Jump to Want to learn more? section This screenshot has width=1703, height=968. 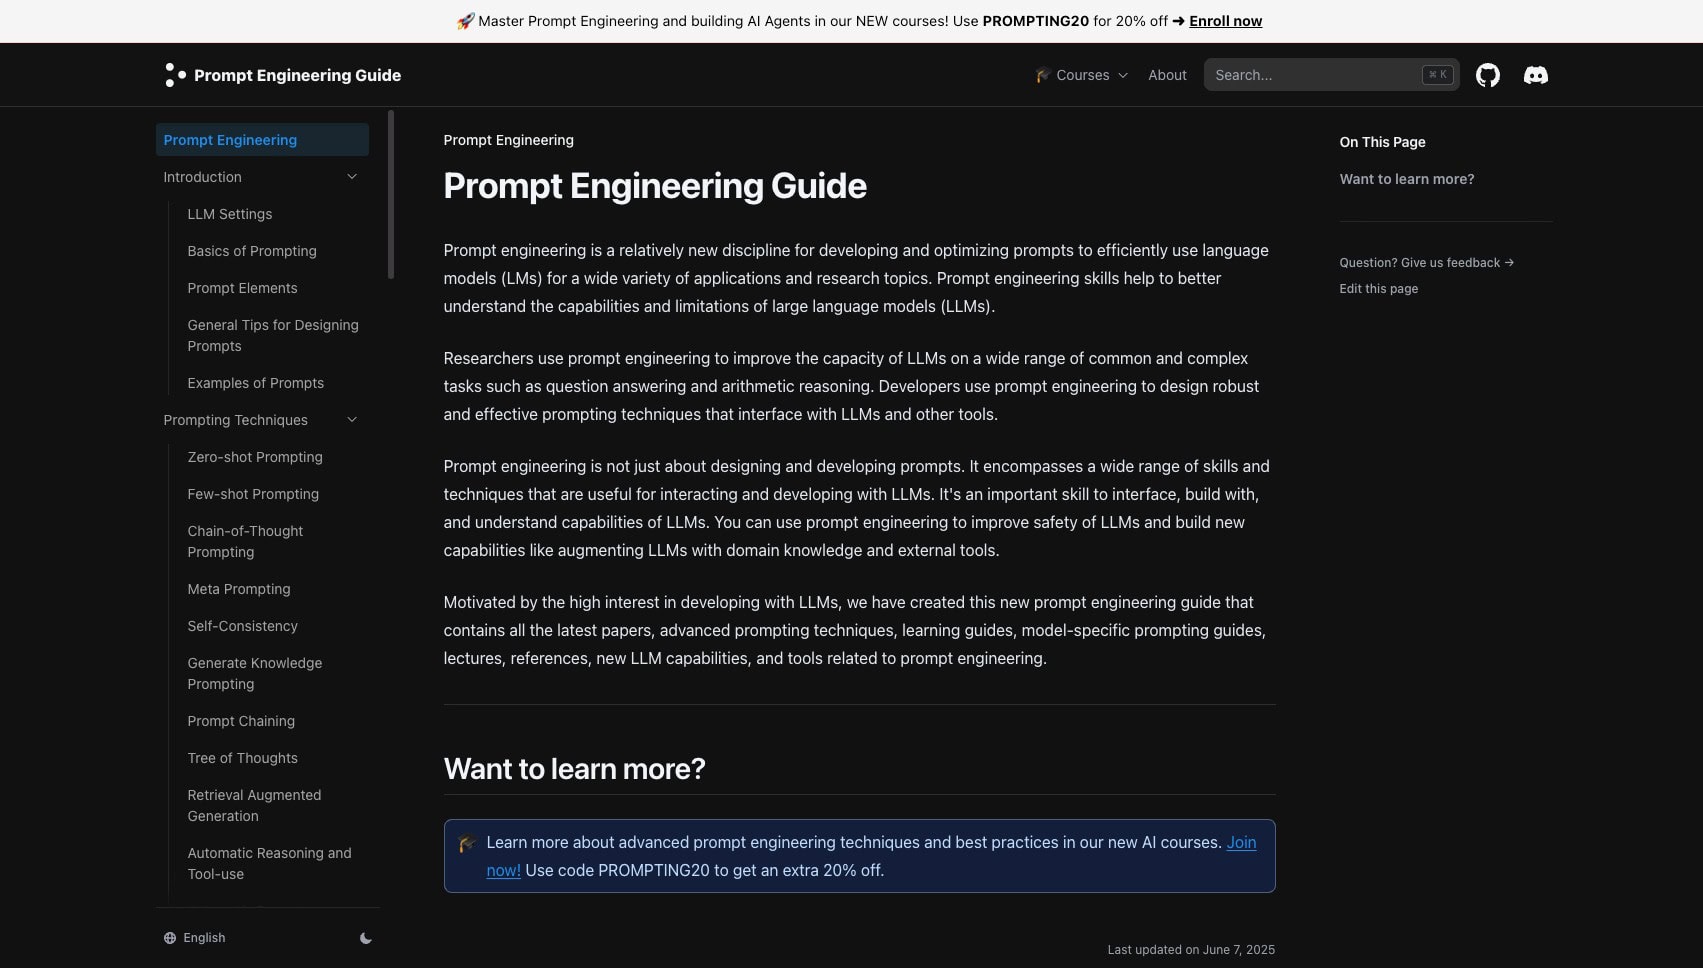pyautogui.click(x=1406, y=179)
